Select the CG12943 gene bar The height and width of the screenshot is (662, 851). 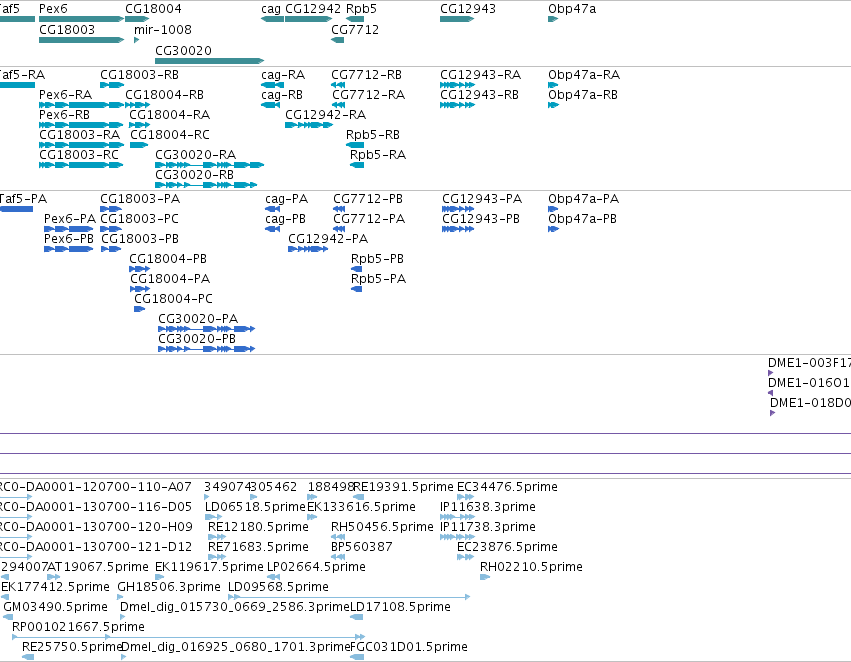[x=457, y=19]
